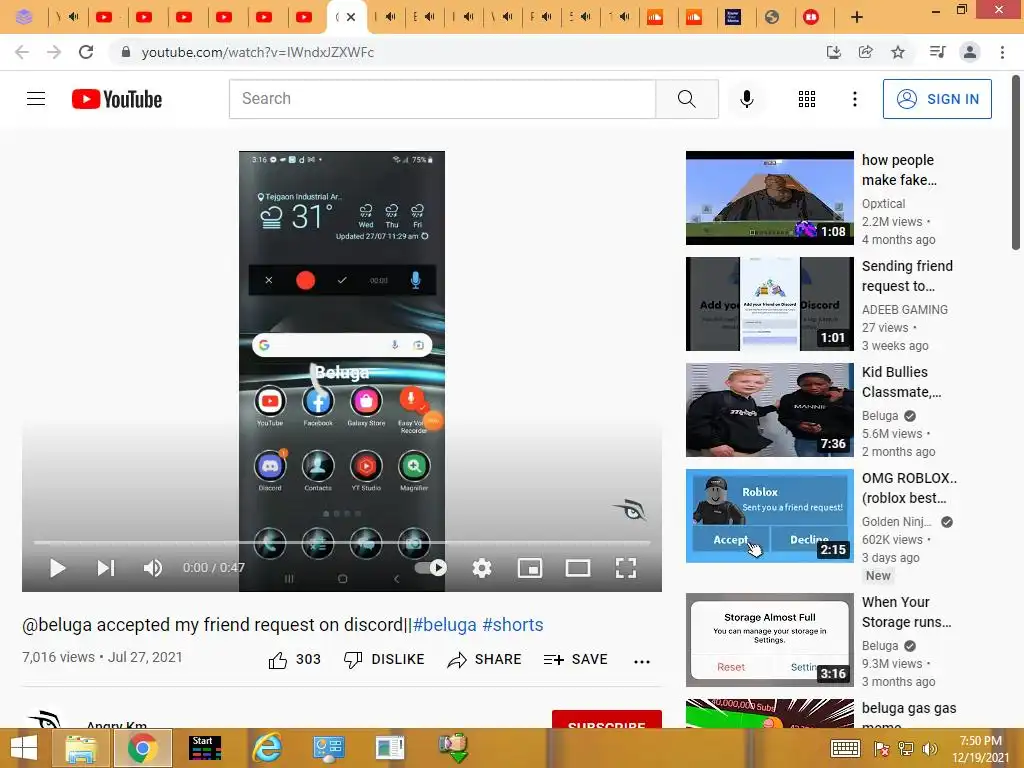Click the DISLIKE button
This screenshot has width=1024, height=768.
click(x=384, y=660)
